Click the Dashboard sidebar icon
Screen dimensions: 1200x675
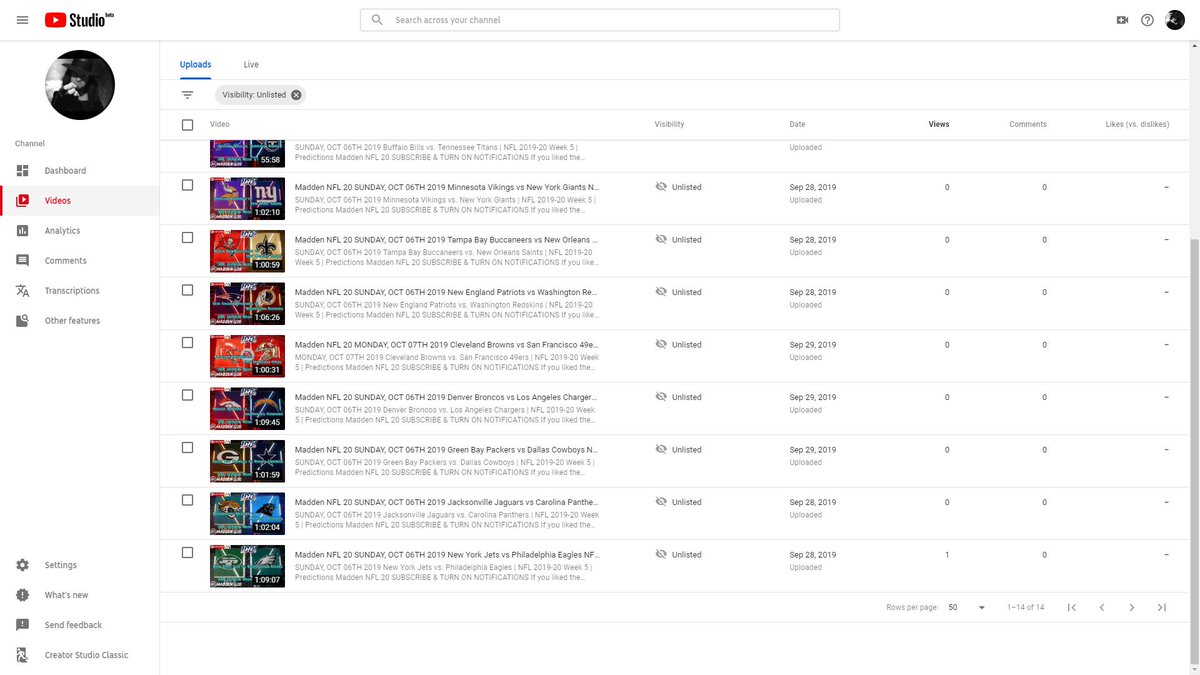pyautogui.click(x=22, y=171)
